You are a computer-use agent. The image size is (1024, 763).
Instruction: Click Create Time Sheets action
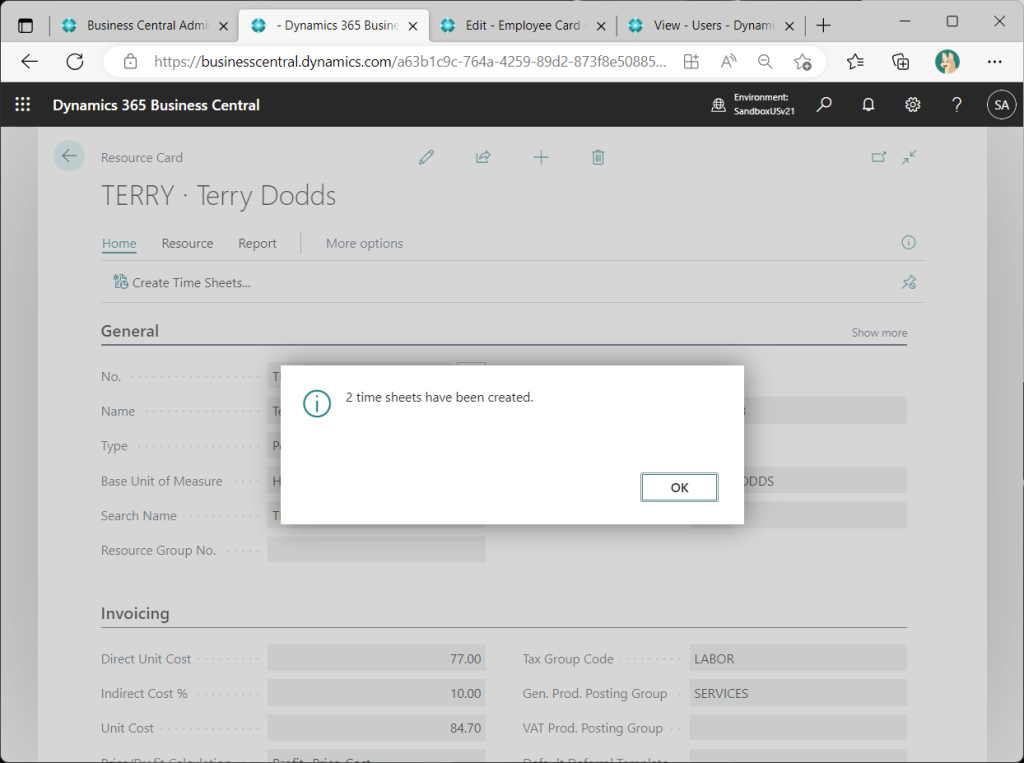[x=182, y=282]
